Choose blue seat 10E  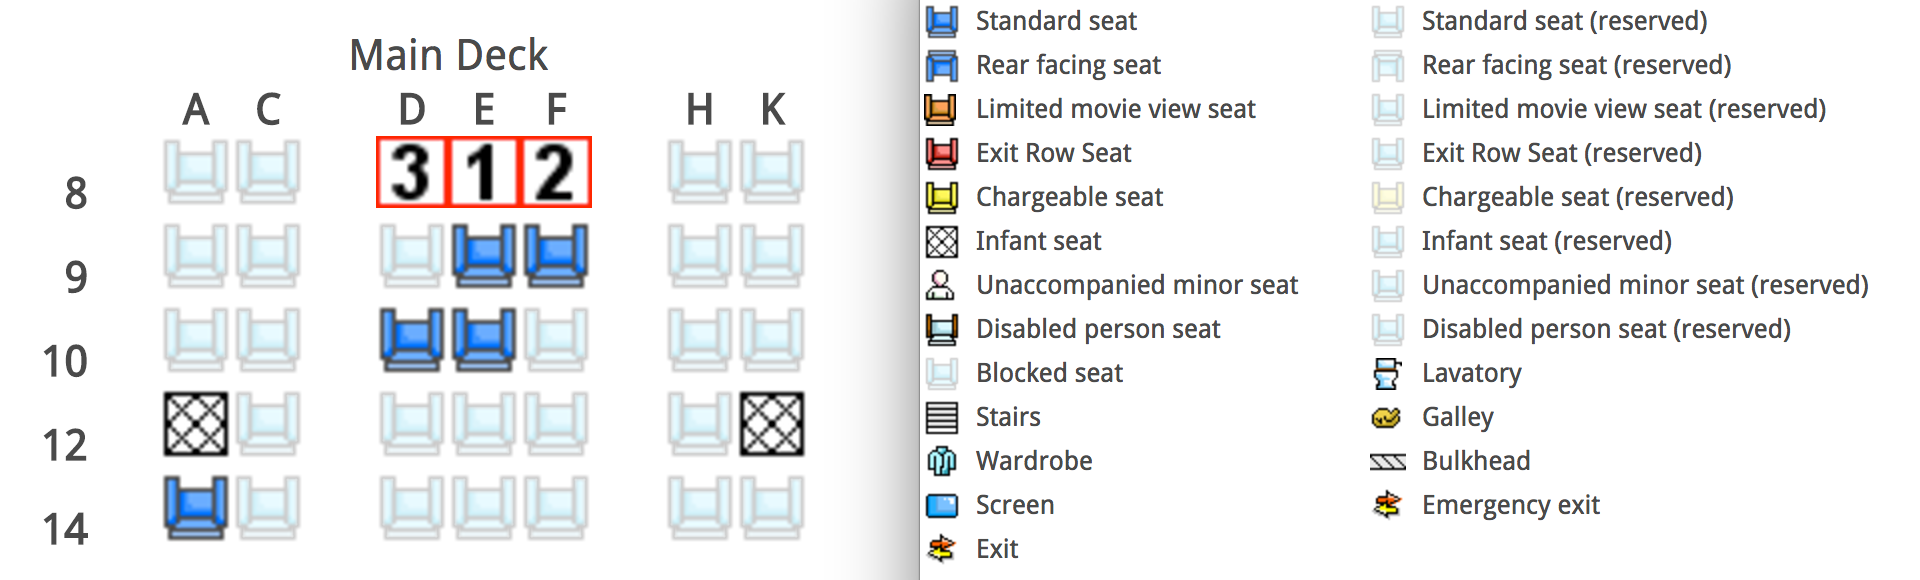coord(484,340)
